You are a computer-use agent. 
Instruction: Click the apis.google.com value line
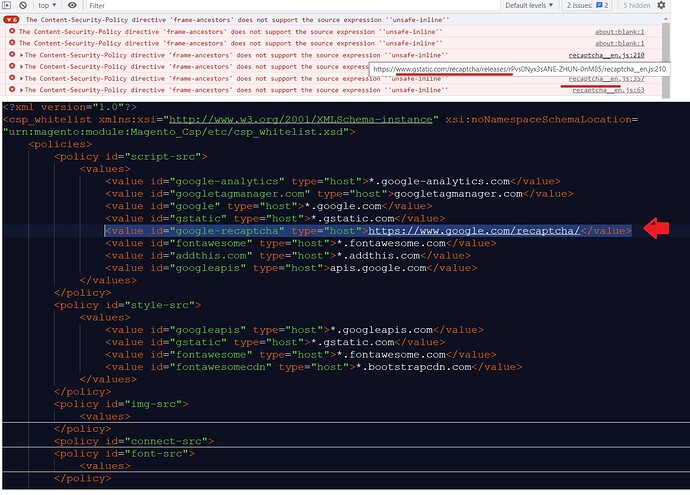click(x=291, y=268)
